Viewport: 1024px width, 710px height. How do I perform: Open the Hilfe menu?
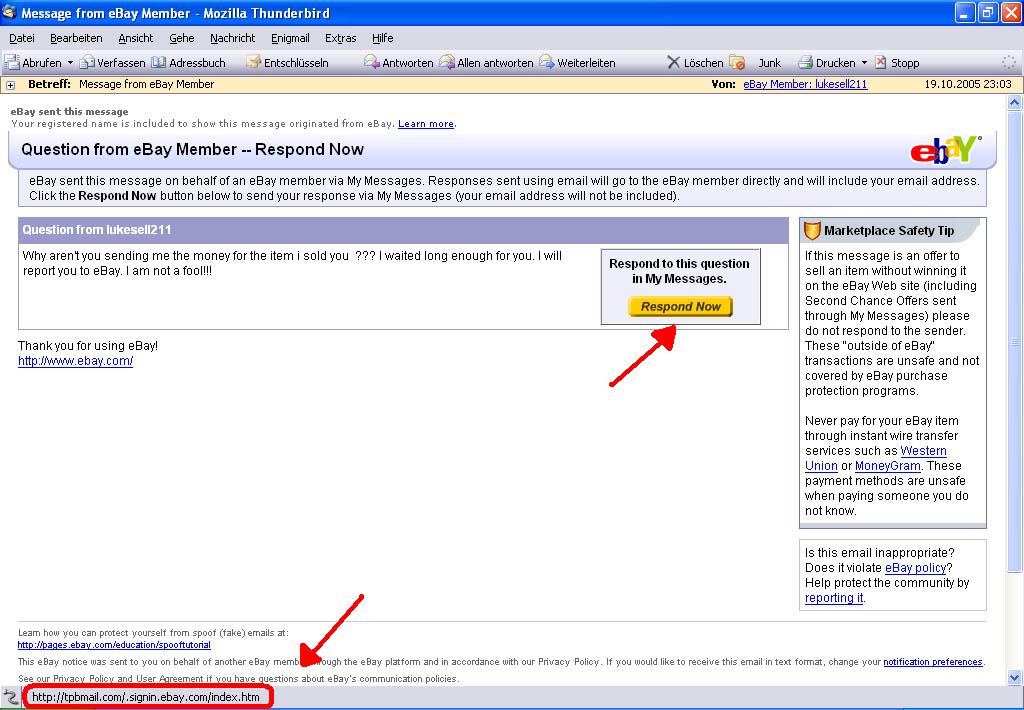tap(382, 38)
